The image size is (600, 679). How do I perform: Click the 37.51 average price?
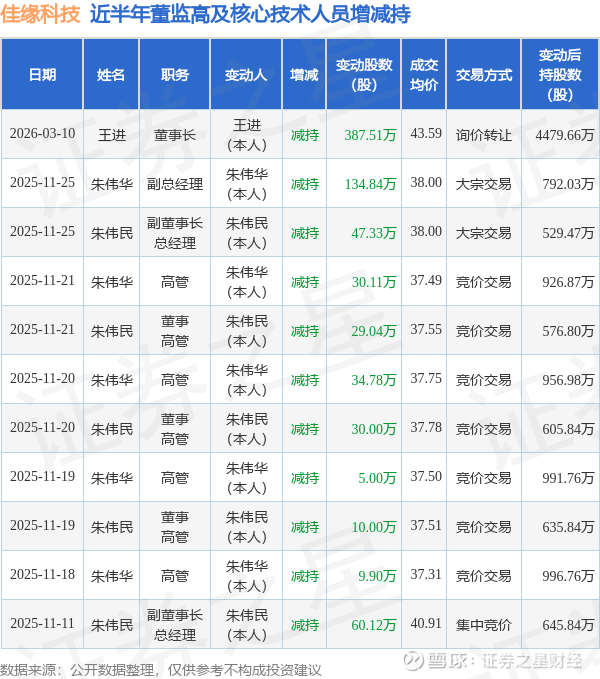coord(426,525)
